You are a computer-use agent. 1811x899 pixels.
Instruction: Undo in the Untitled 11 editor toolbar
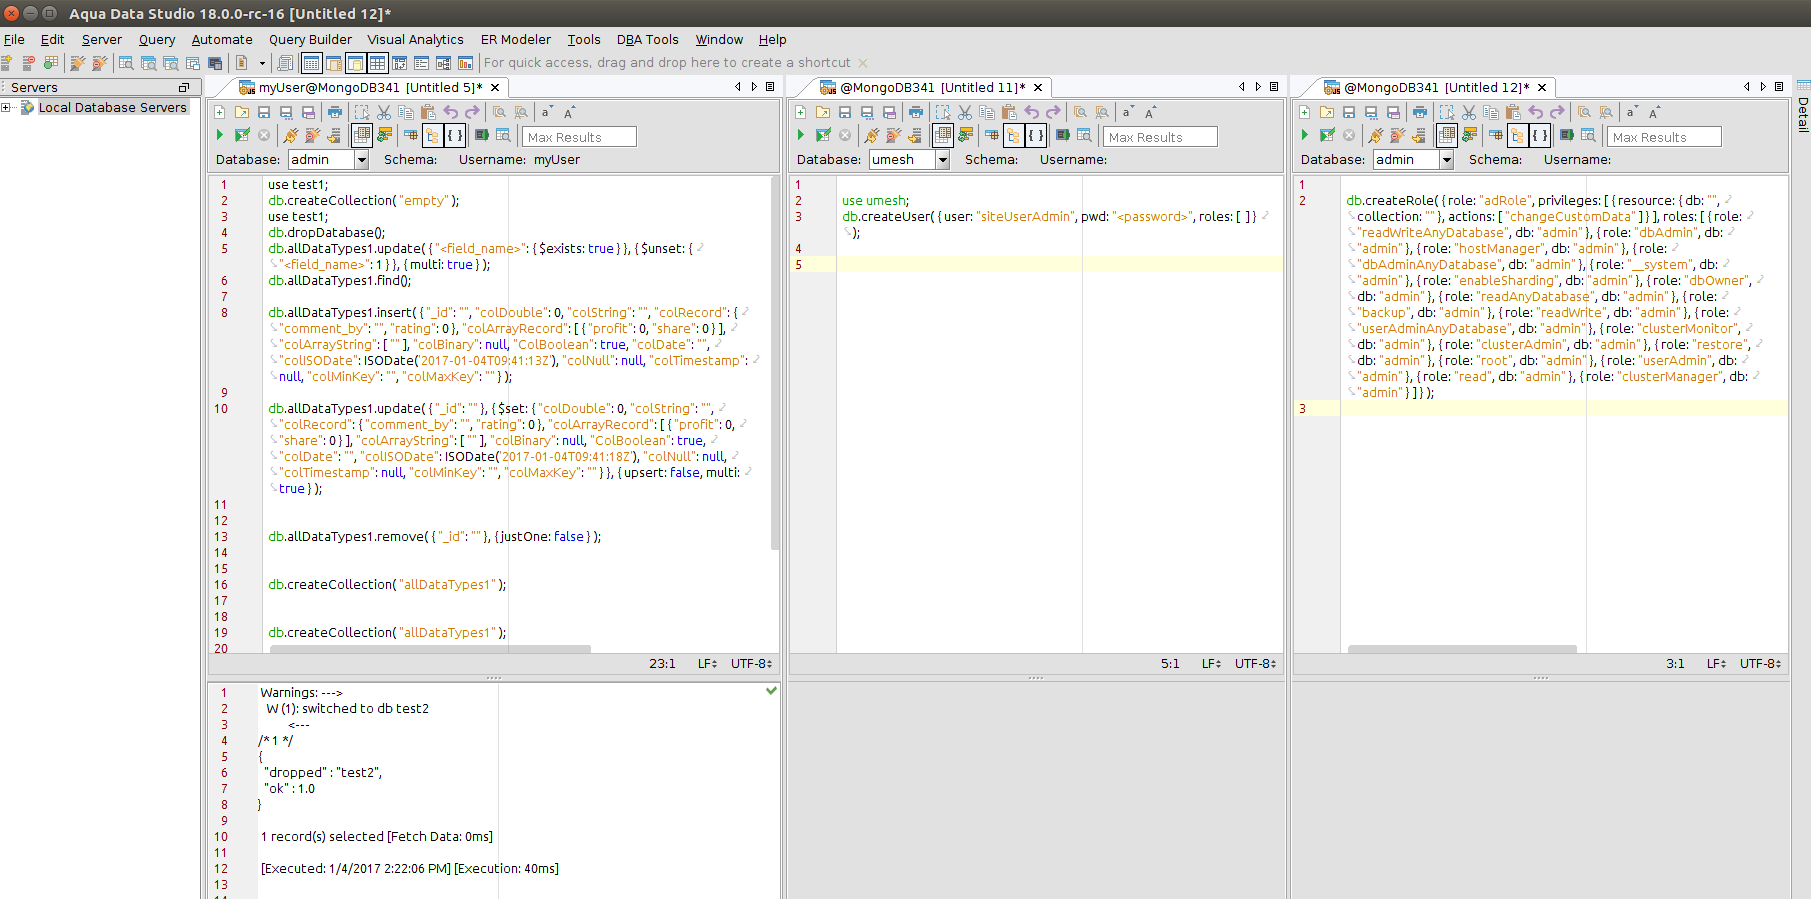[1032, 112]
